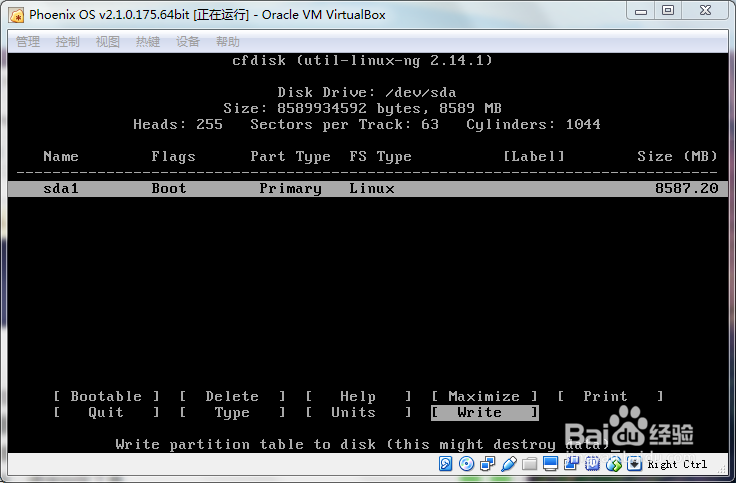Select the Type option in cfdisk
The width and height of the screenshot is (736, 483).
pyautogui.click(x=232, y=413)
